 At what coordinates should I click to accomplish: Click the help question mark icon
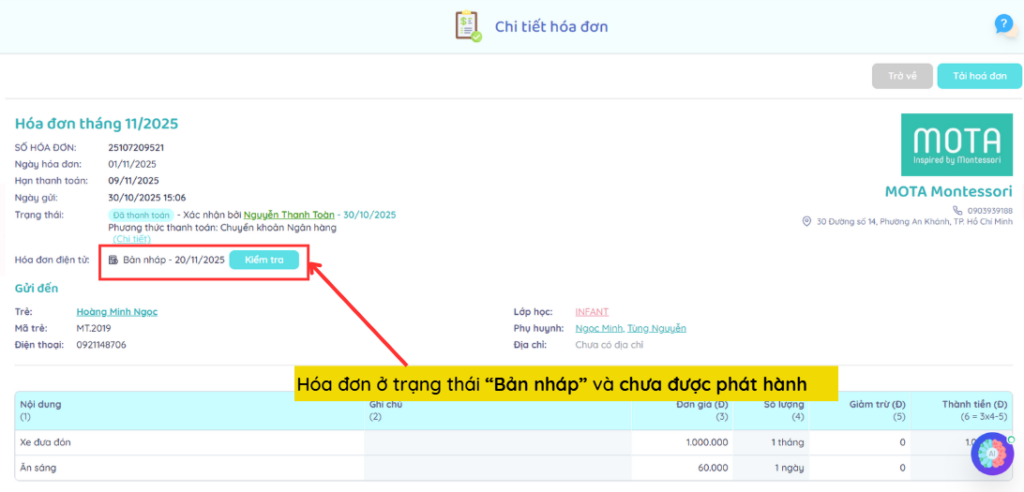1003,25
